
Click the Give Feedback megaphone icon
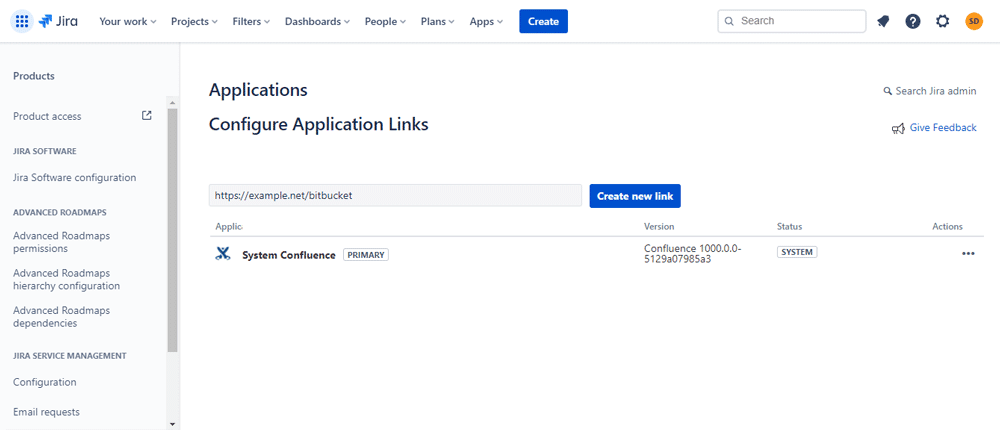coord(898,128)
